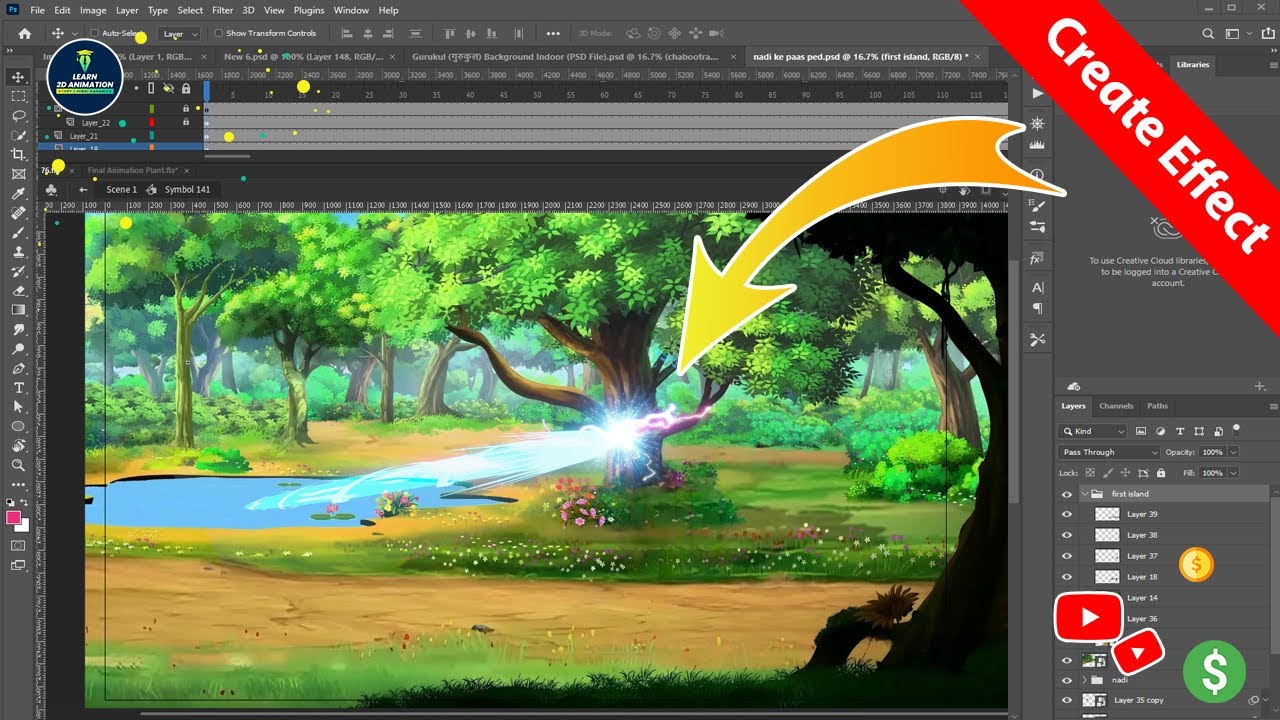Image resolution: width=1280 pixels, height=720 pixels.
Task: Select the History Brush tool
Action: tap(18, 271)
